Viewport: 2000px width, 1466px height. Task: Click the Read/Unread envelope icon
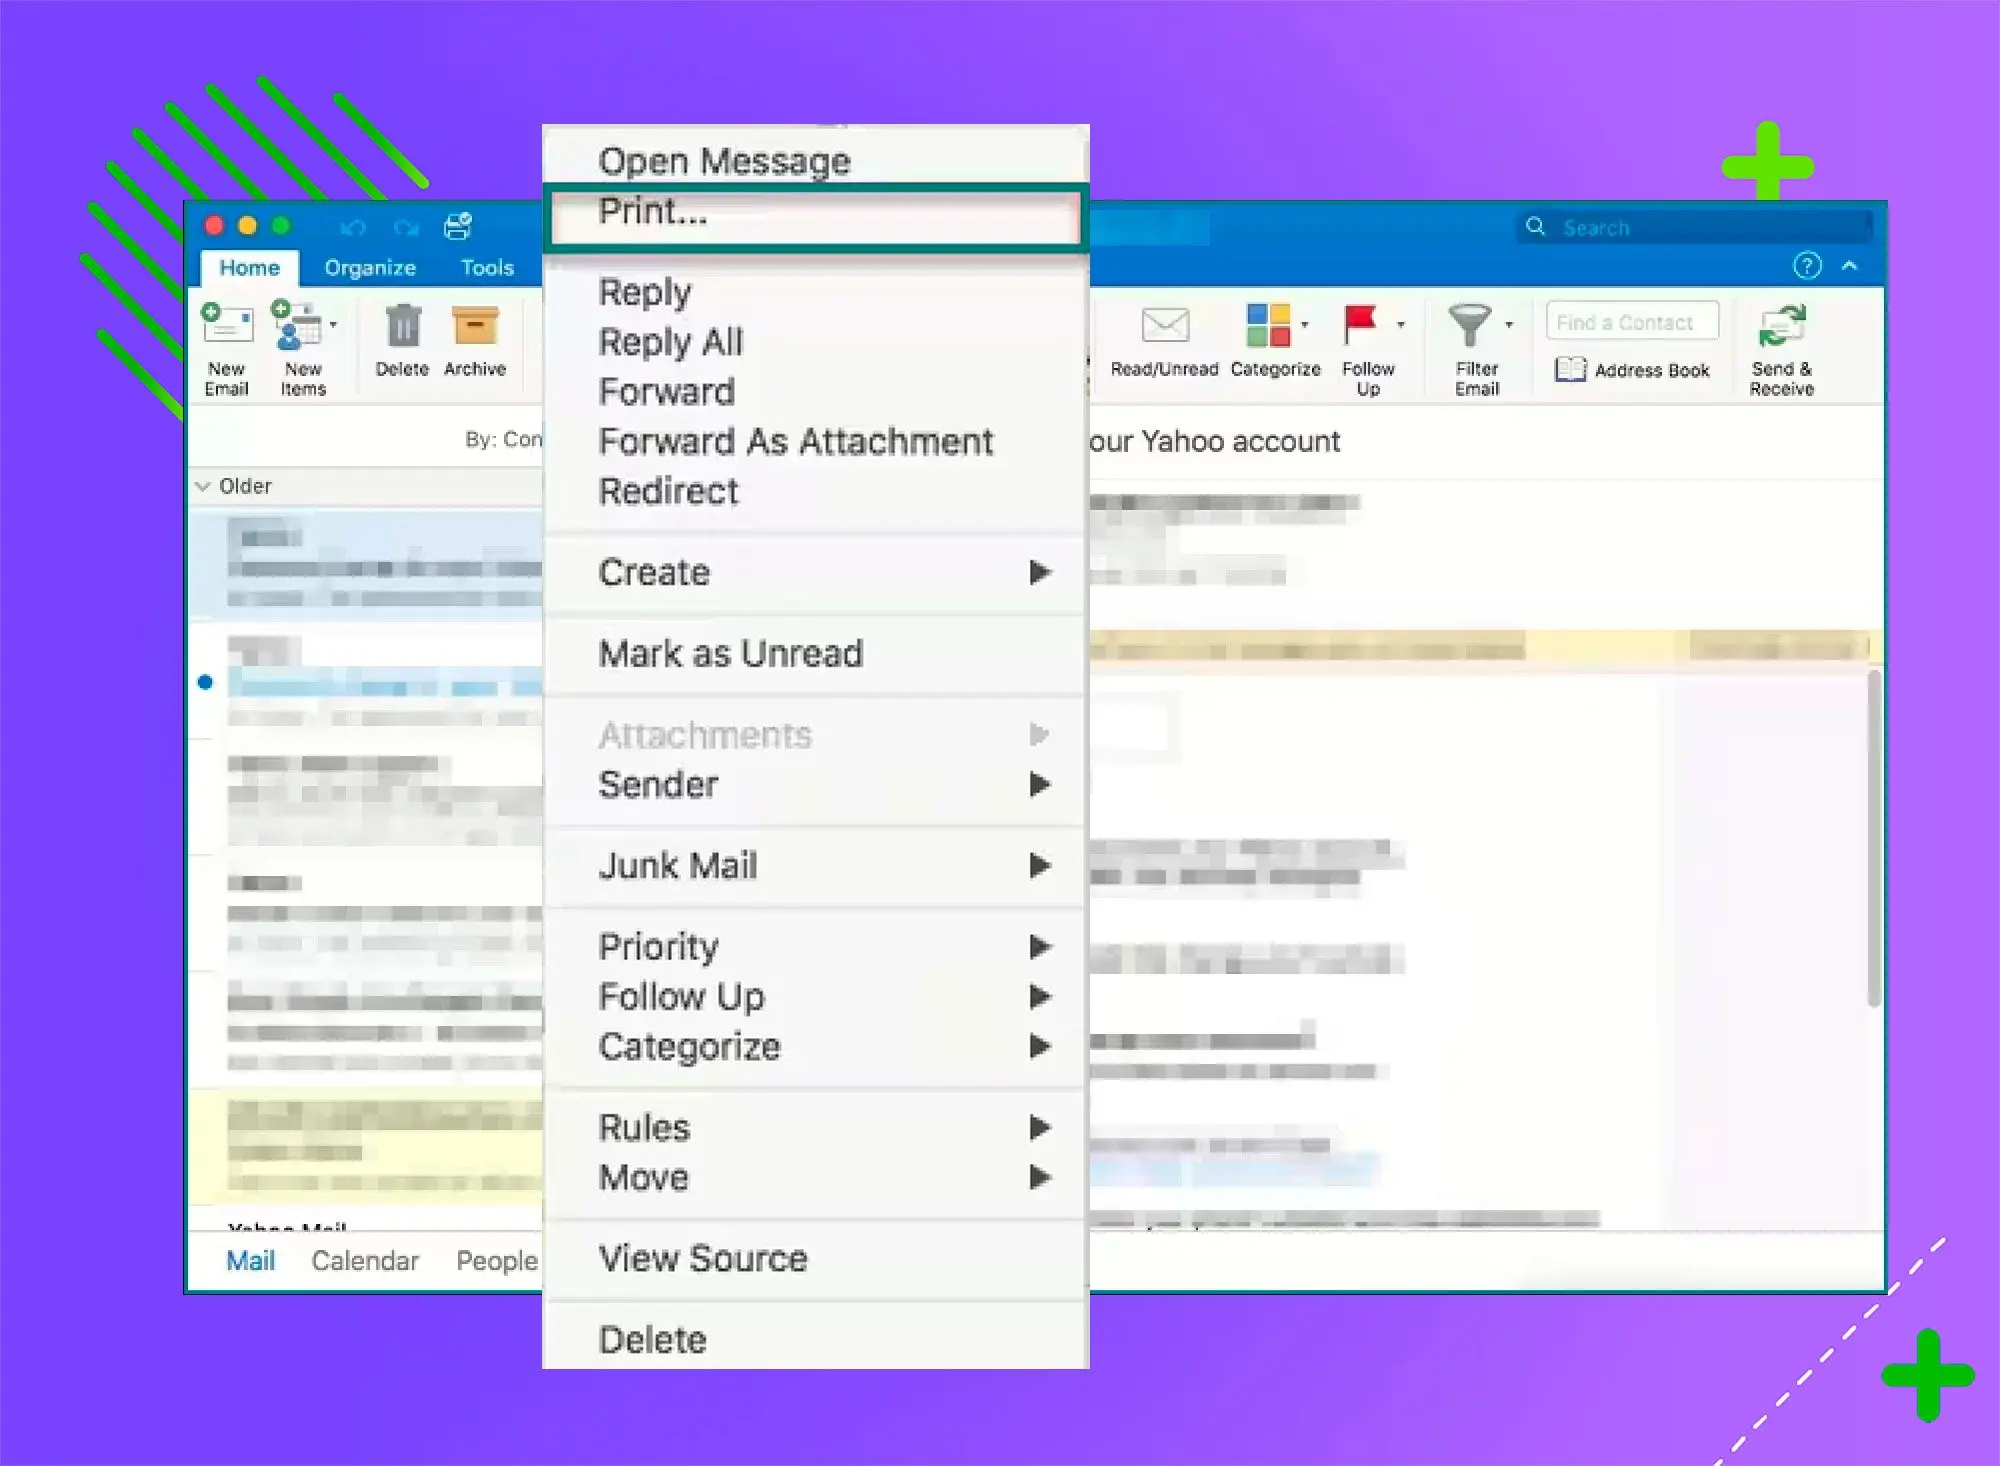(x=1165, y=325)
